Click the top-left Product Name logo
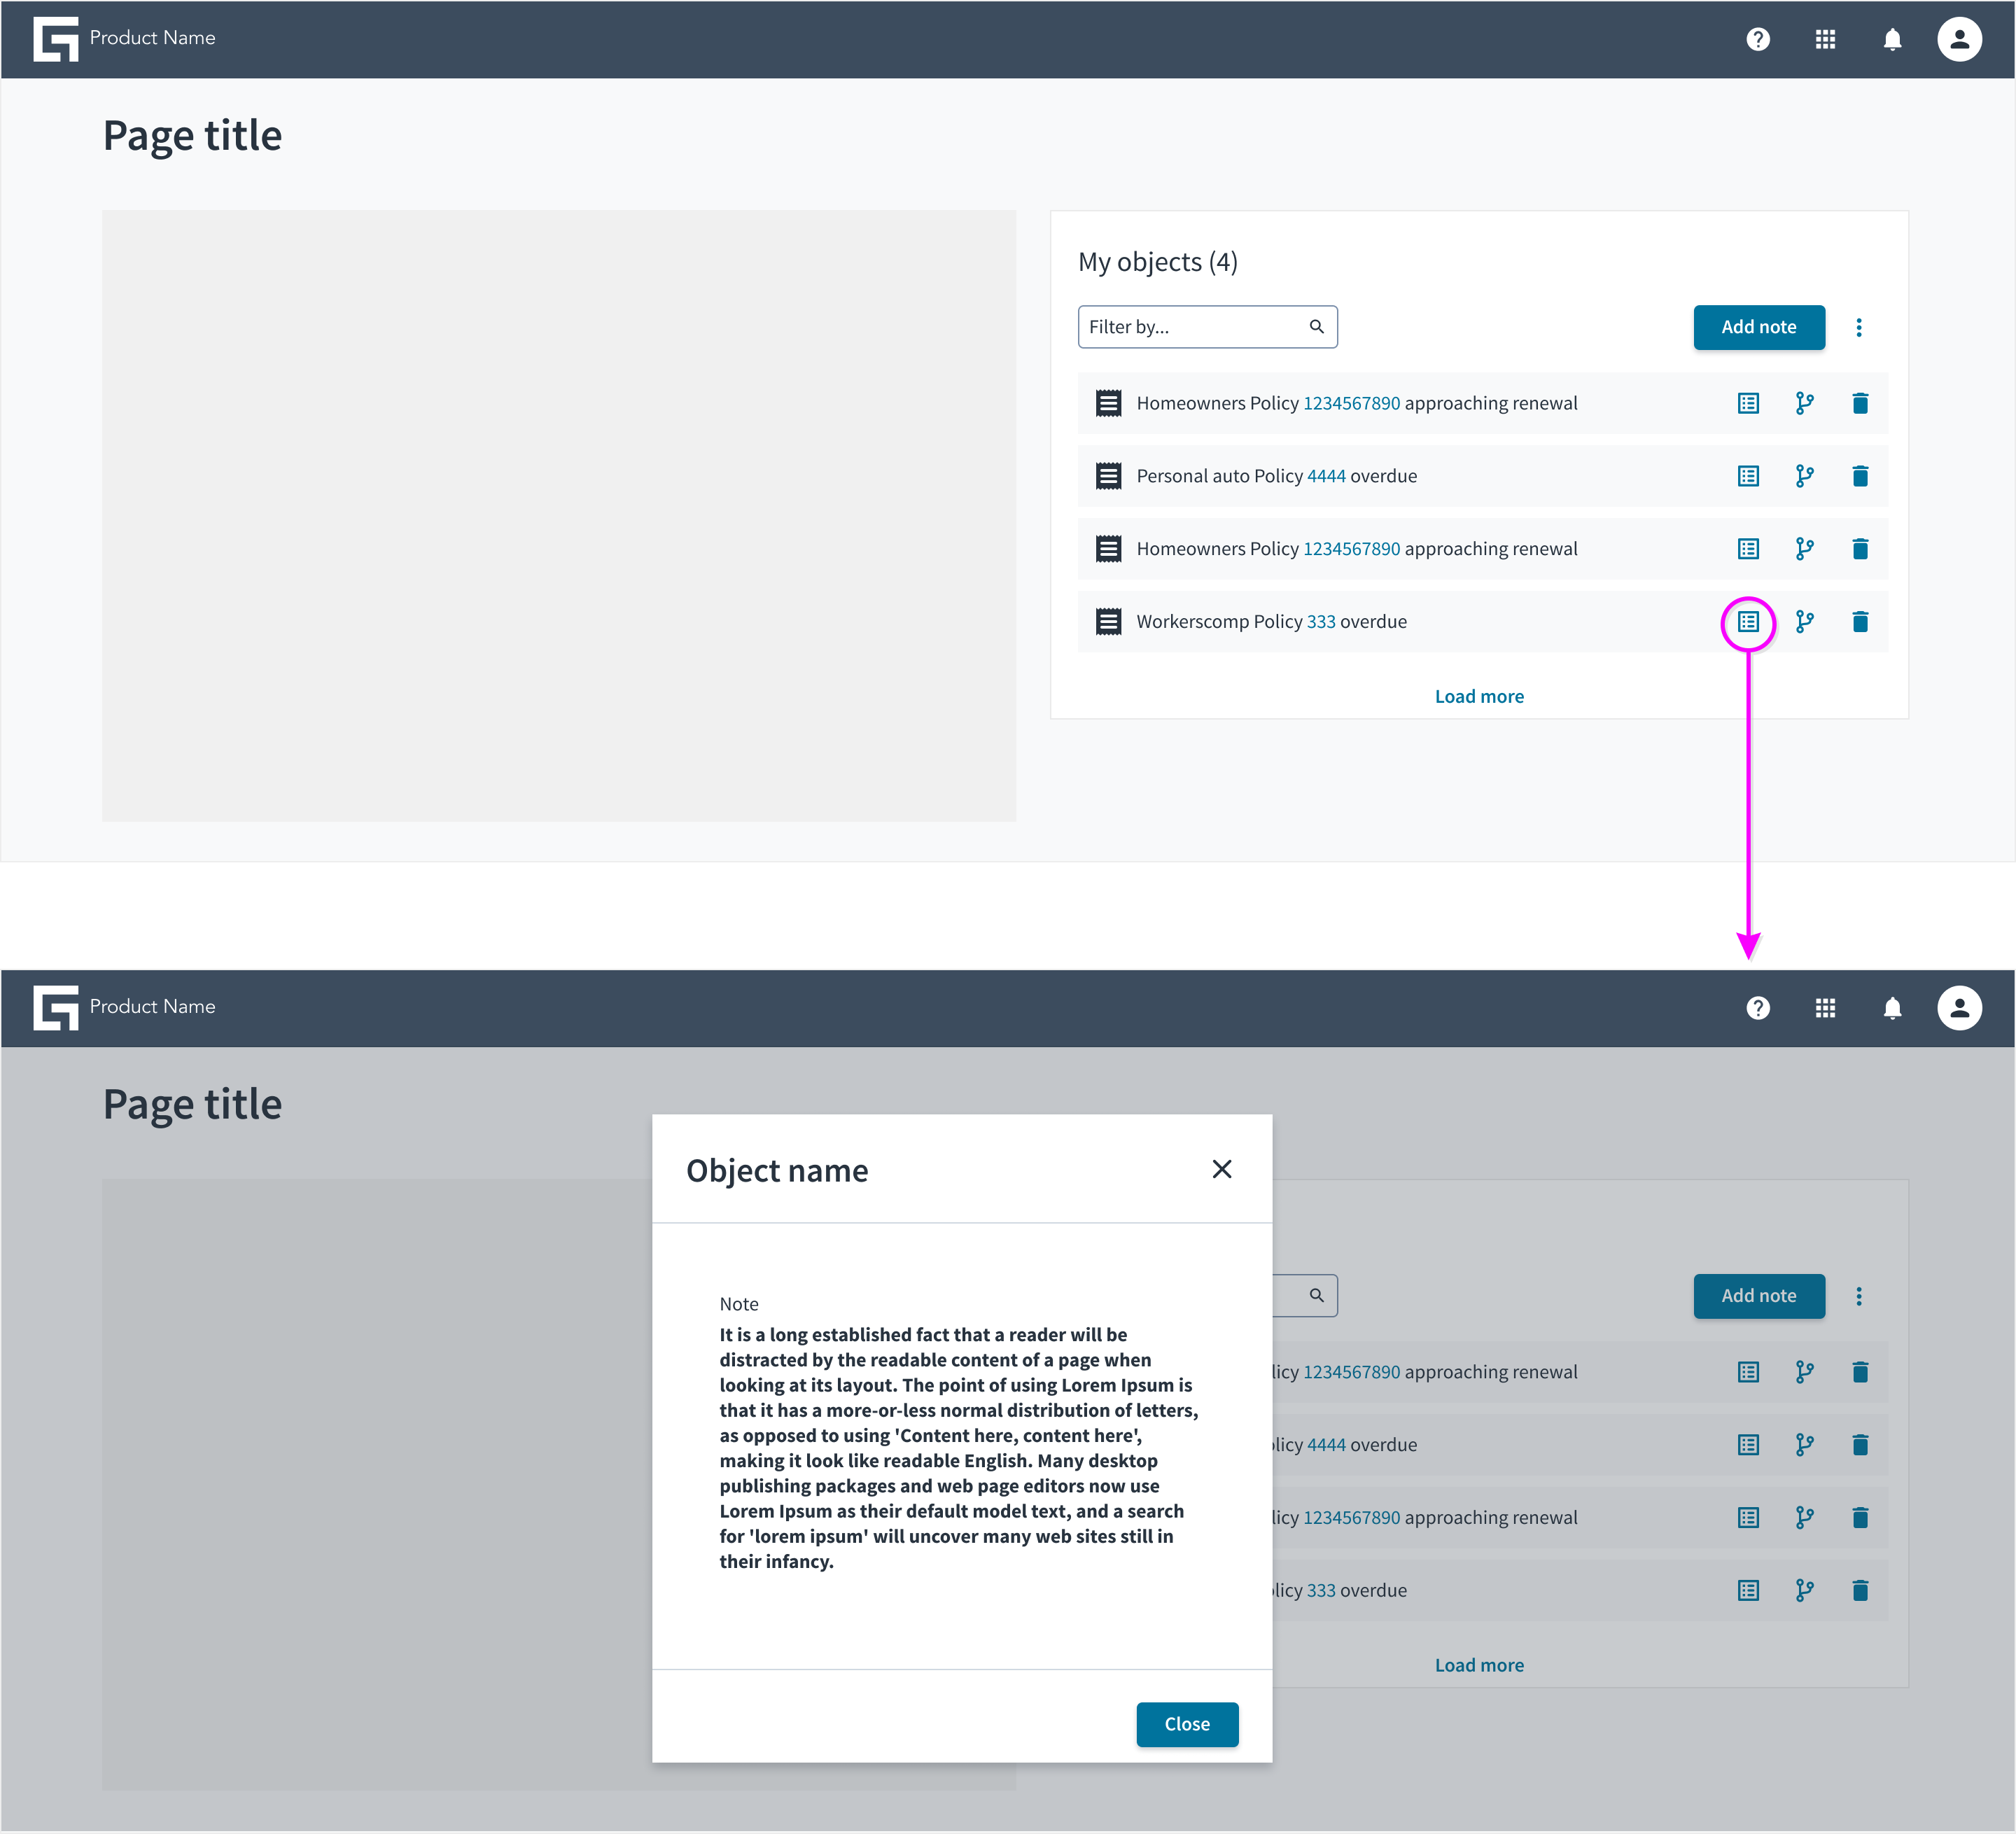The image size is (2016, 1834). click(56, 39)
